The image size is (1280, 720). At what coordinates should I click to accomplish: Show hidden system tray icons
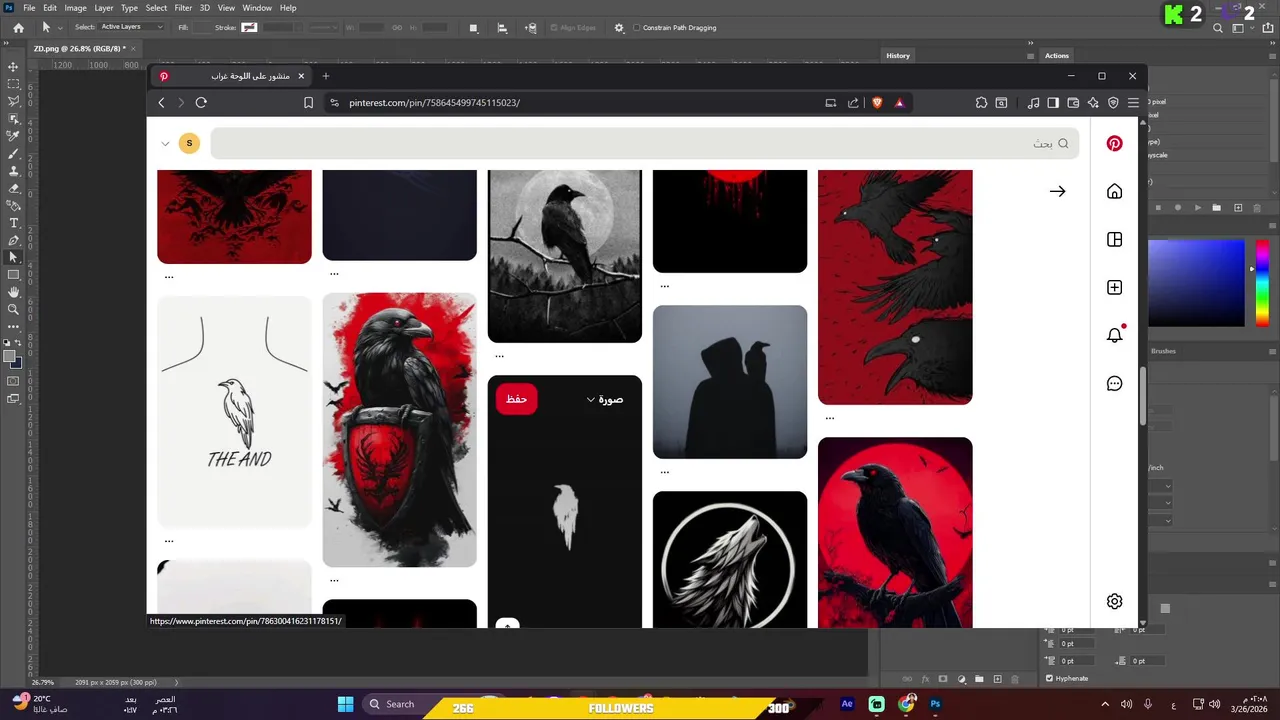pos(1105,704)
